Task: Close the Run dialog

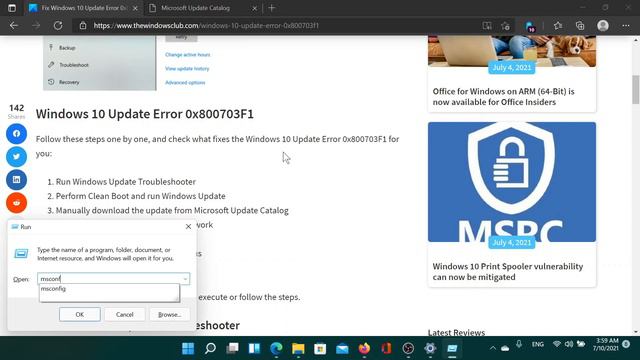Action: 188,227
